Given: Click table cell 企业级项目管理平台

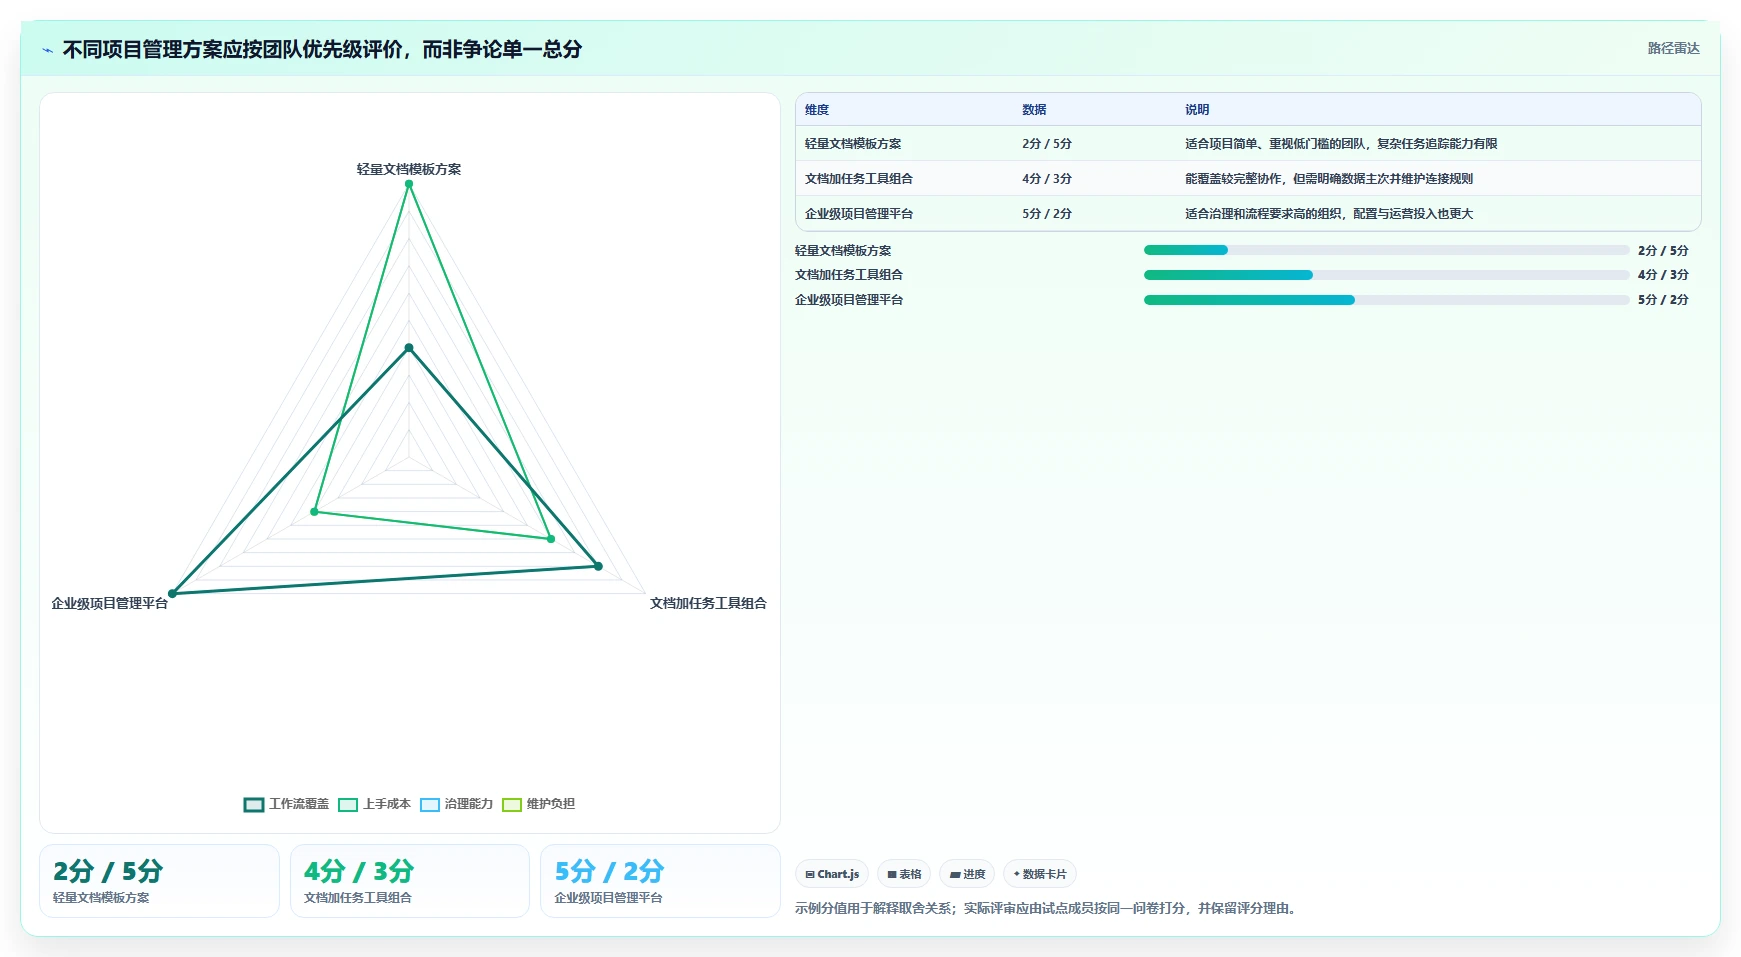Looking at the screenshot, I should 859,214.
